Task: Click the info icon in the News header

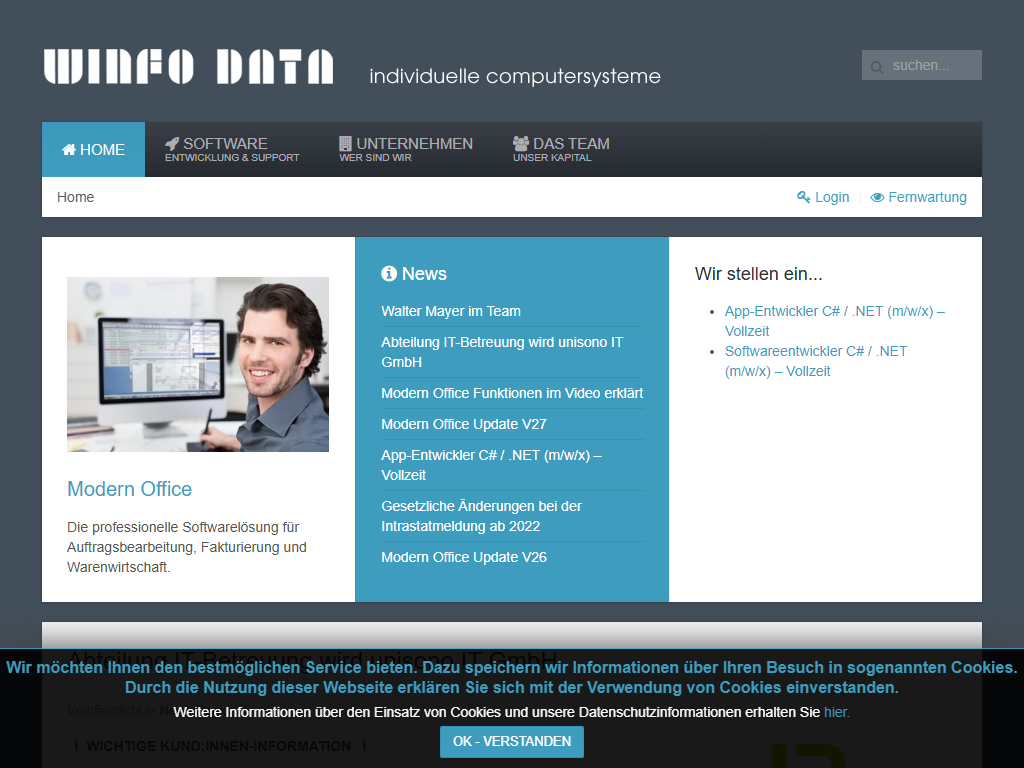Action: coord(389,273)
